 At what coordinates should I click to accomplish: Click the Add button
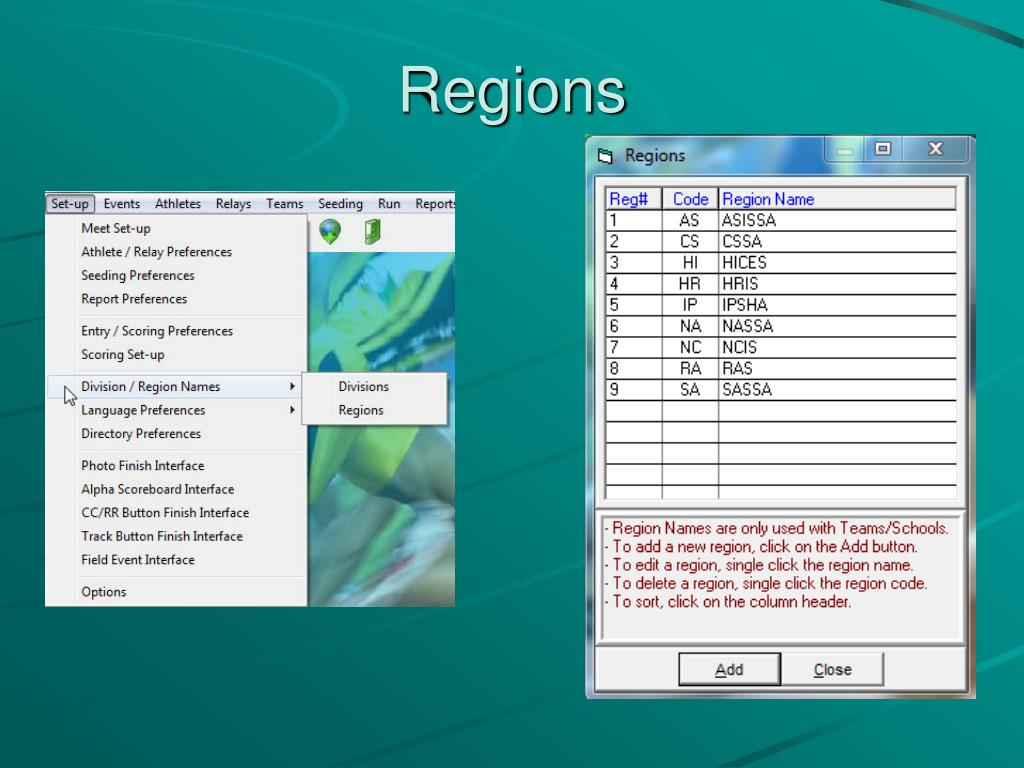[x=729, y=669]
